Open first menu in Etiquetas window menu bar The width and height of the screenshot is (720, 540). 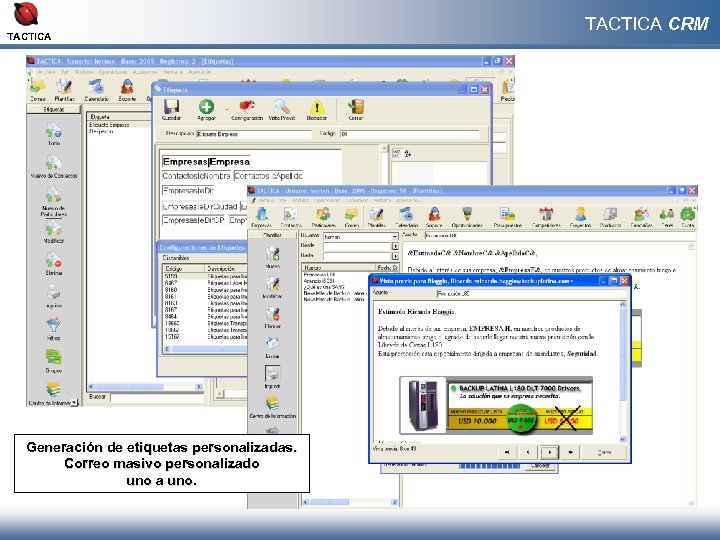[x=47, y=72]
